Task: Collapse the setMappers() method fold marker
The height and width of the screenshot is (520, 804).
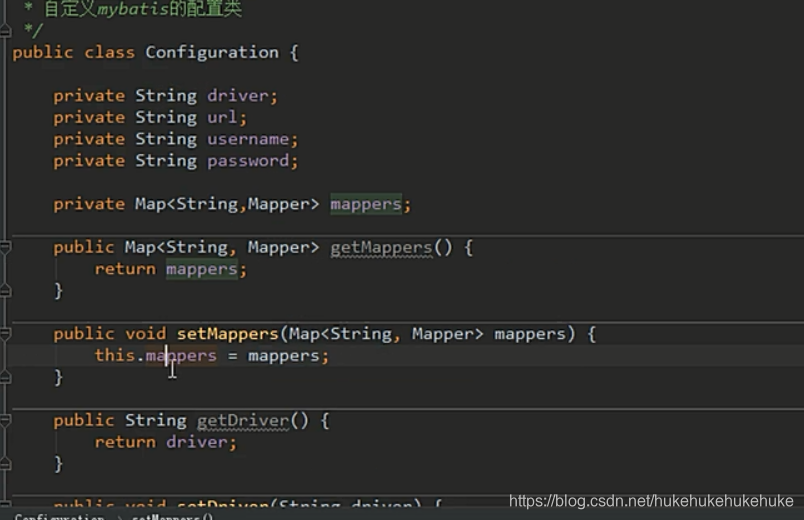Action: click(5, 334)
